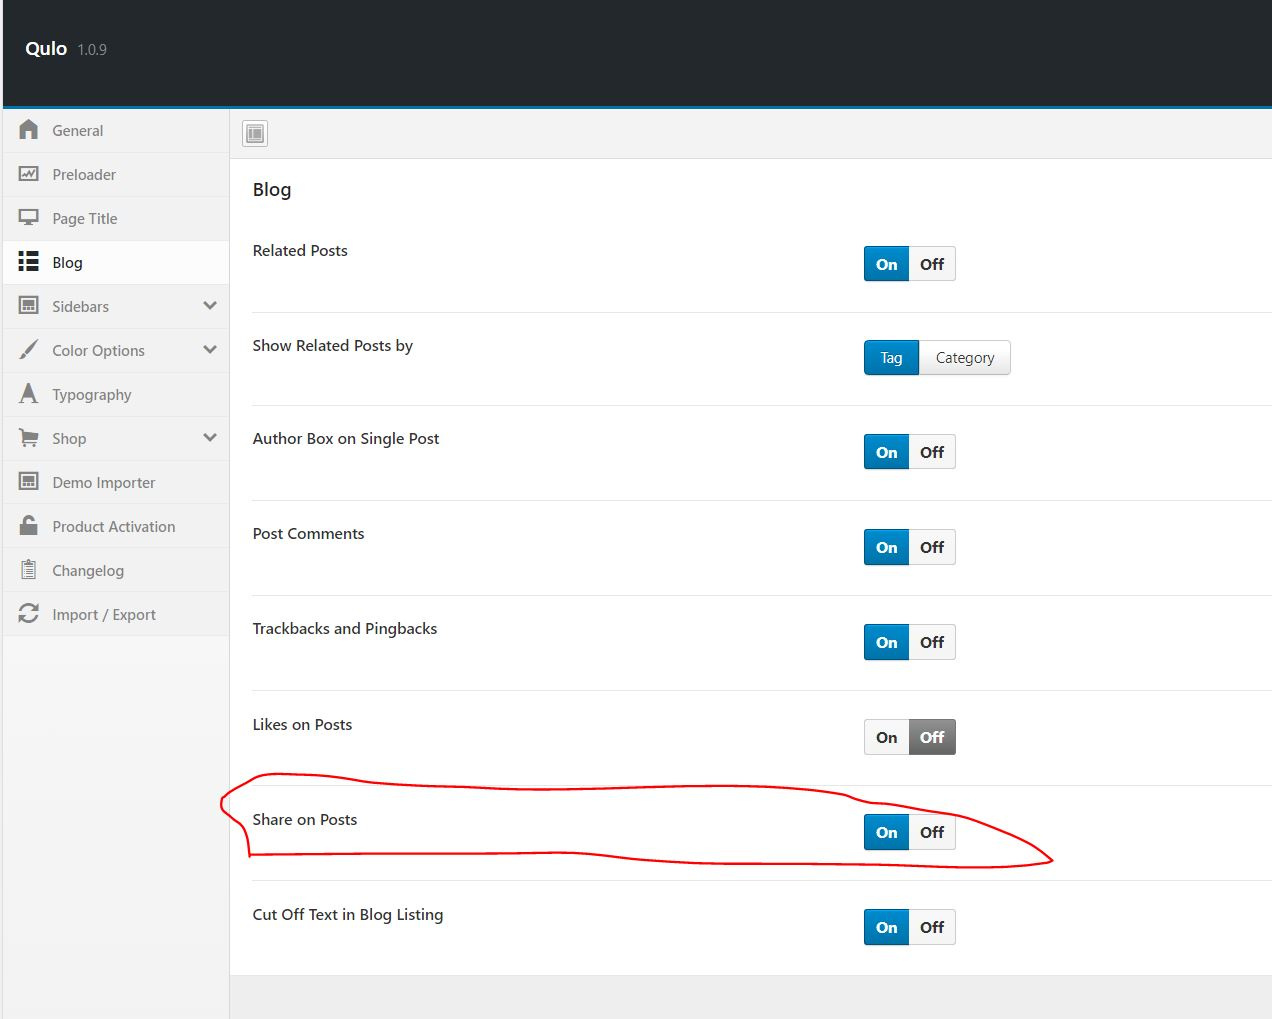Open Product Activation section
The image size is (1272, 1019).
[116, 526]
